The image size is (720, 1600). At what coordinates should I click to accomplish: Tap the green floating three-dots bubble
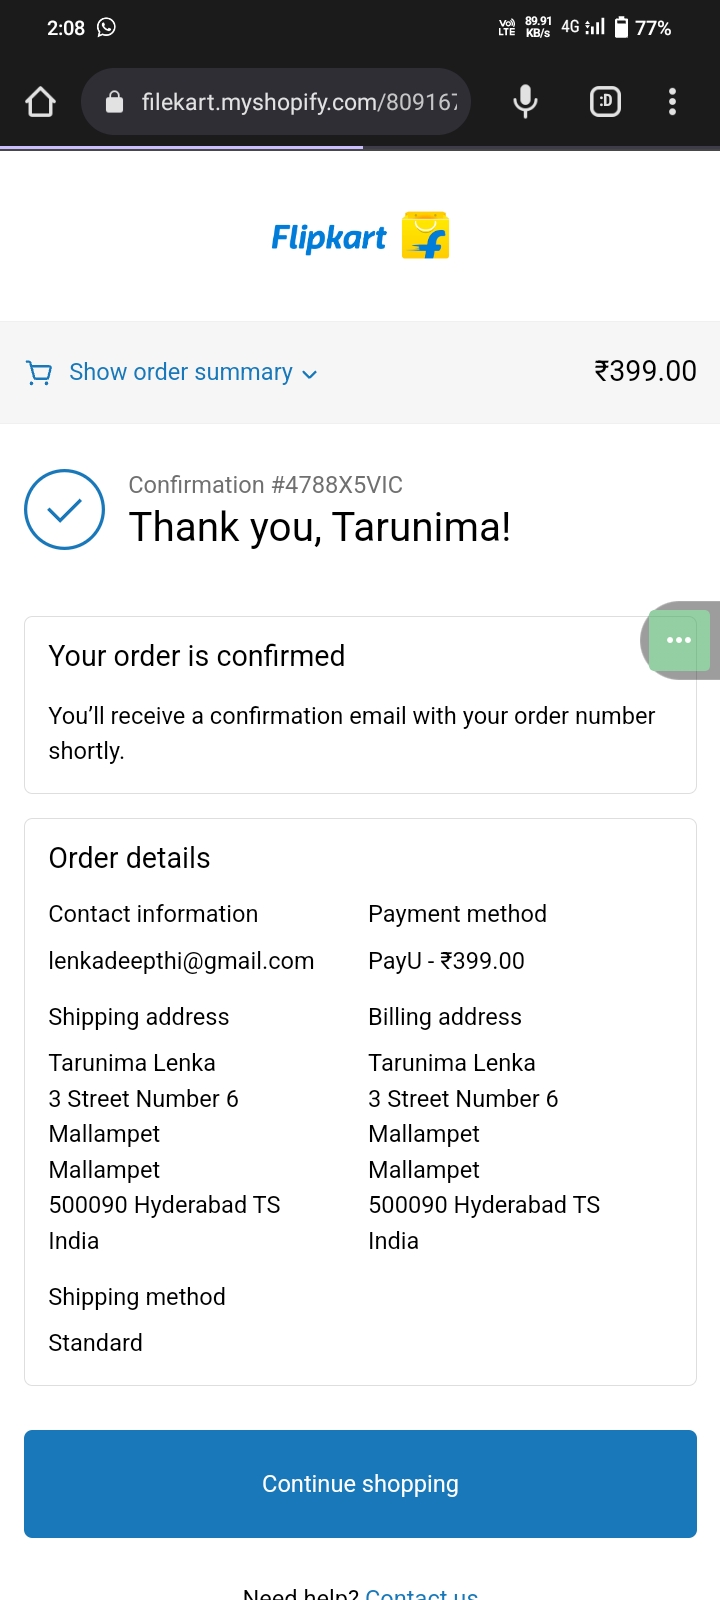pos(679,640)
